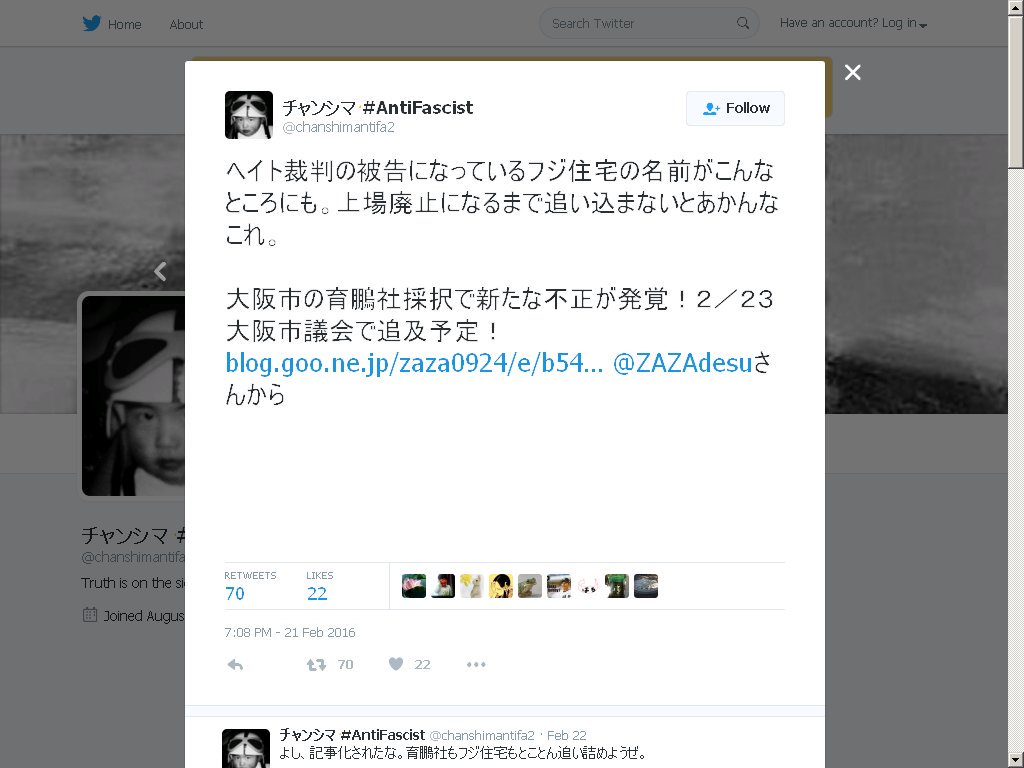
Task: Open the @ZAZAdesu mention link
Action: click(682, 363)
